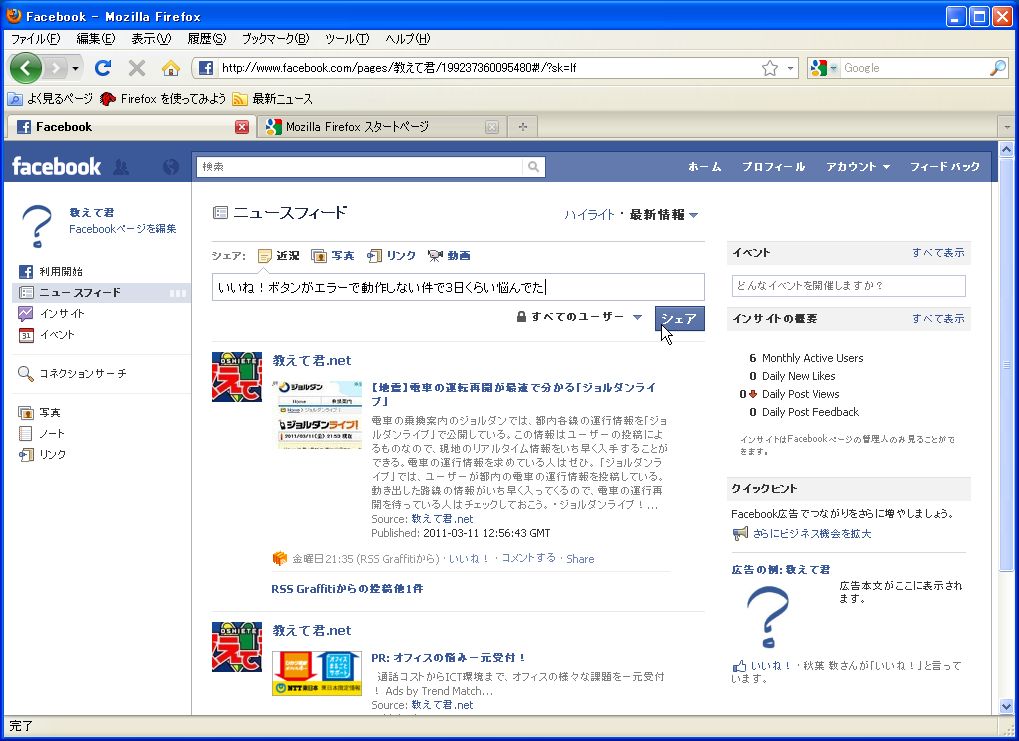Open the よく見るページ bookmark folder
This screenshot has width=1019, height=741.
coord(50,99)
